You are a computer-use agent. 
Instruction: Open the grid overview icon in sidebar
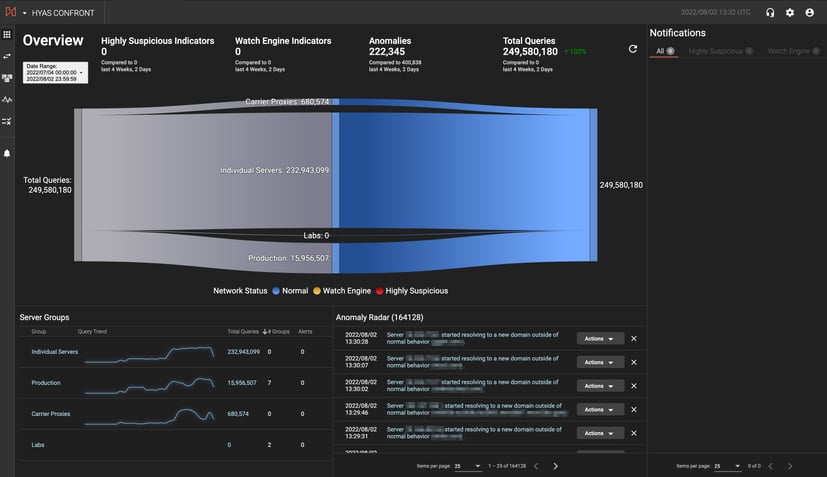7,34
